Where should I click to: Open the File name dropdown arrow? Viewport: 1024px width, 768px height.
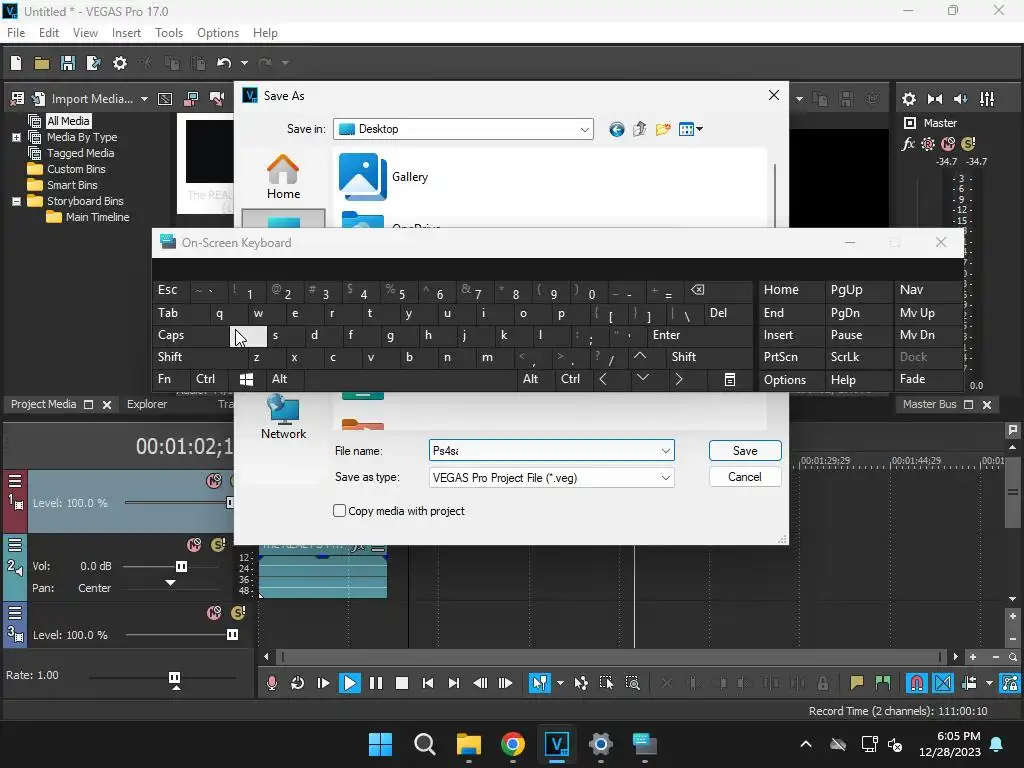click(665, 451)
